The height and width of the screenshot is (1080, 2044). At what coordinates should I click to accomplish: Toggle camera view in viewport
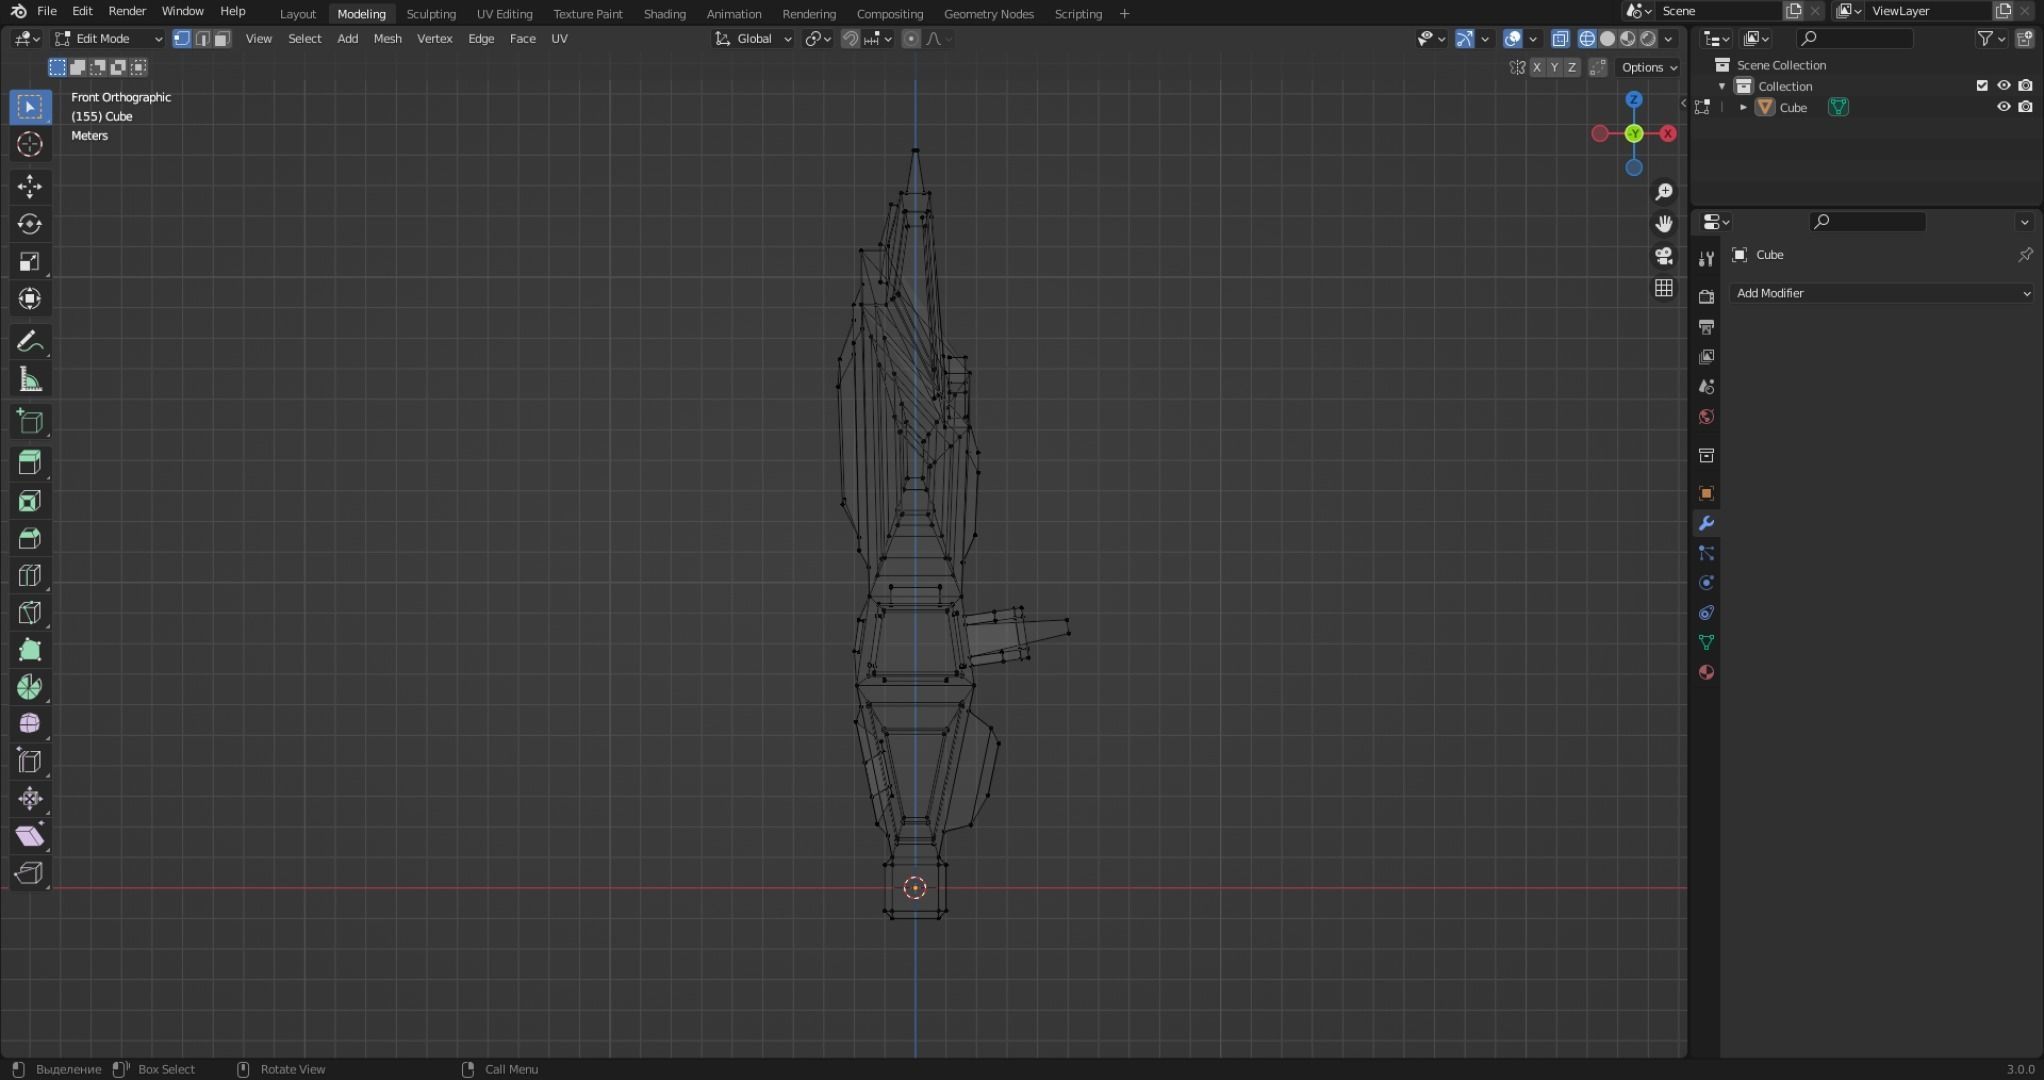click(x=1664, y=256)
